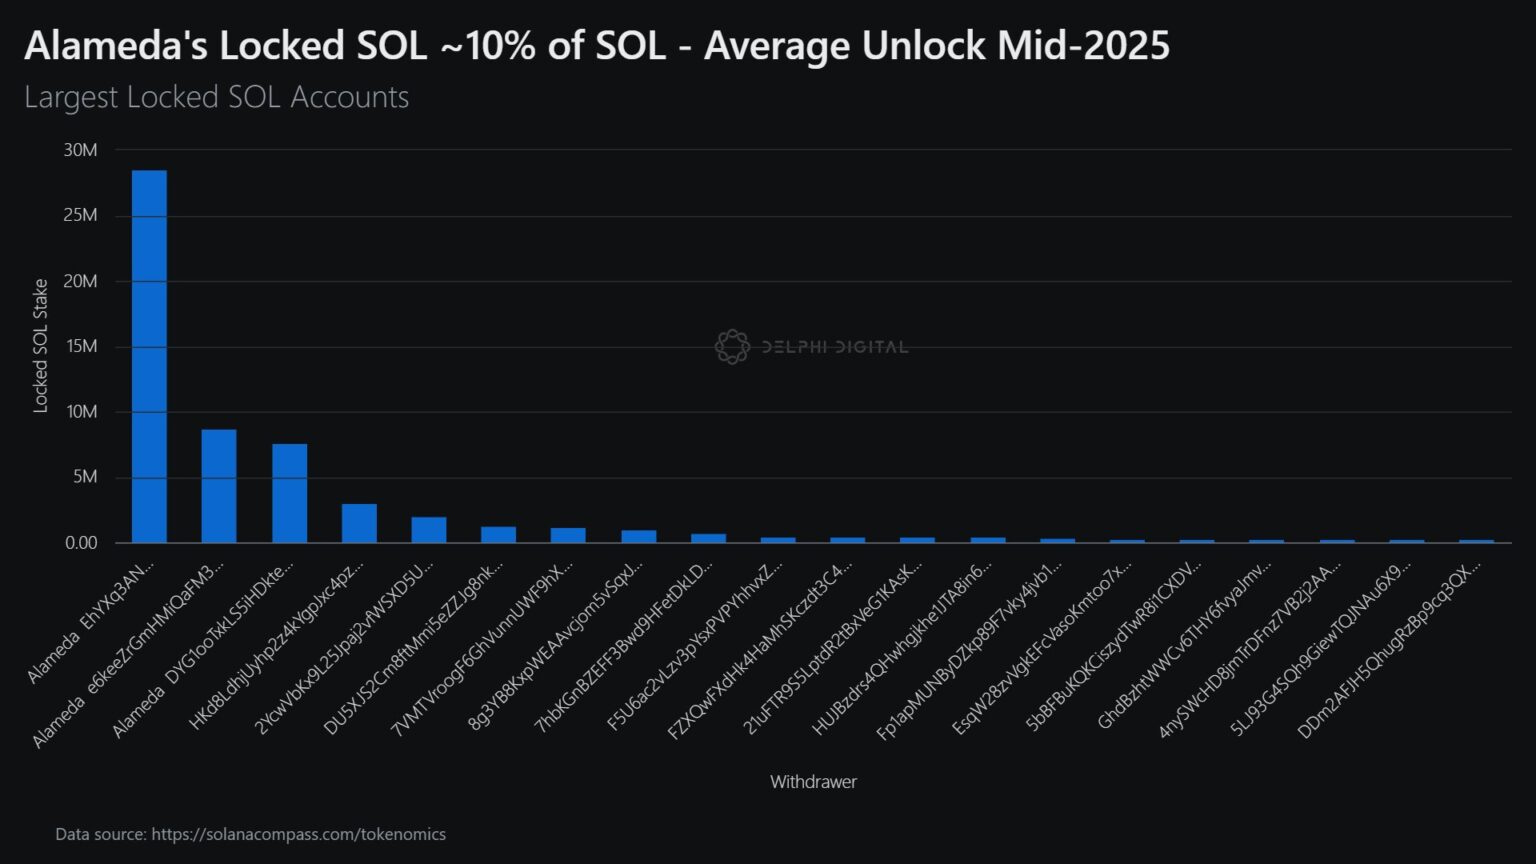
Task: Click the 15M y-axis tick label
Action: (80, 347)
